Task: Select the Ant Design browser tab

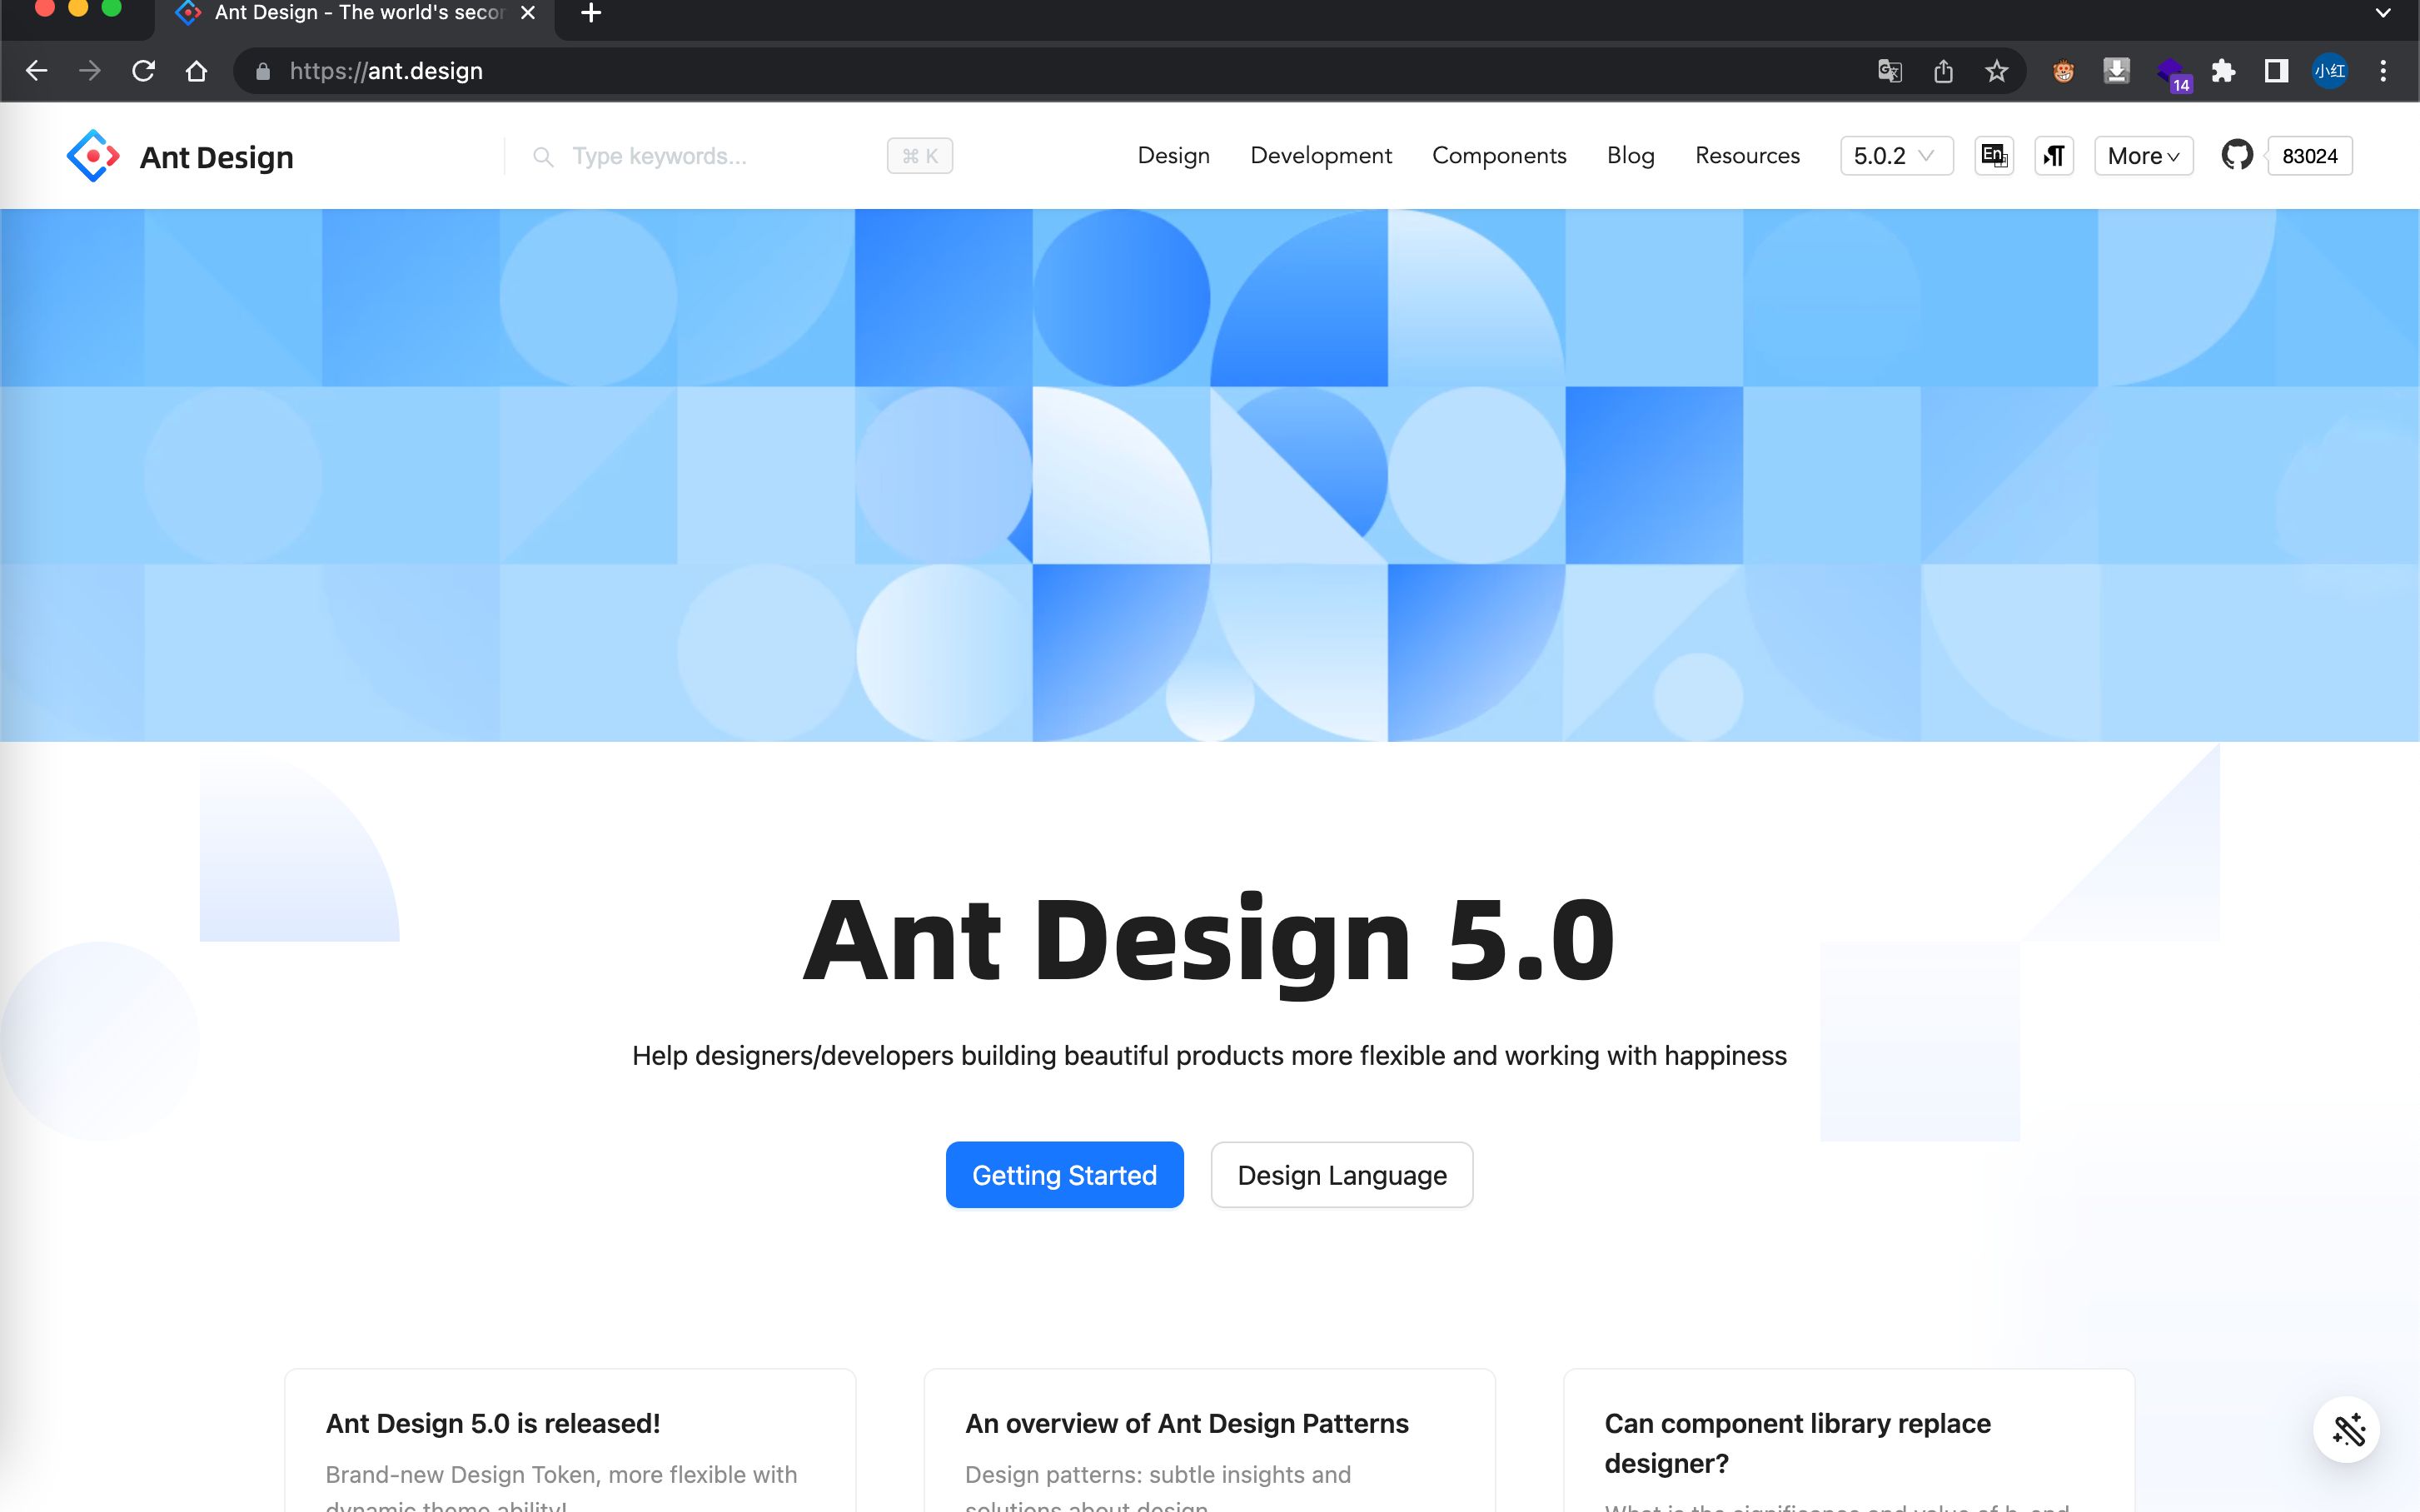Action: (x=355, y=14)
